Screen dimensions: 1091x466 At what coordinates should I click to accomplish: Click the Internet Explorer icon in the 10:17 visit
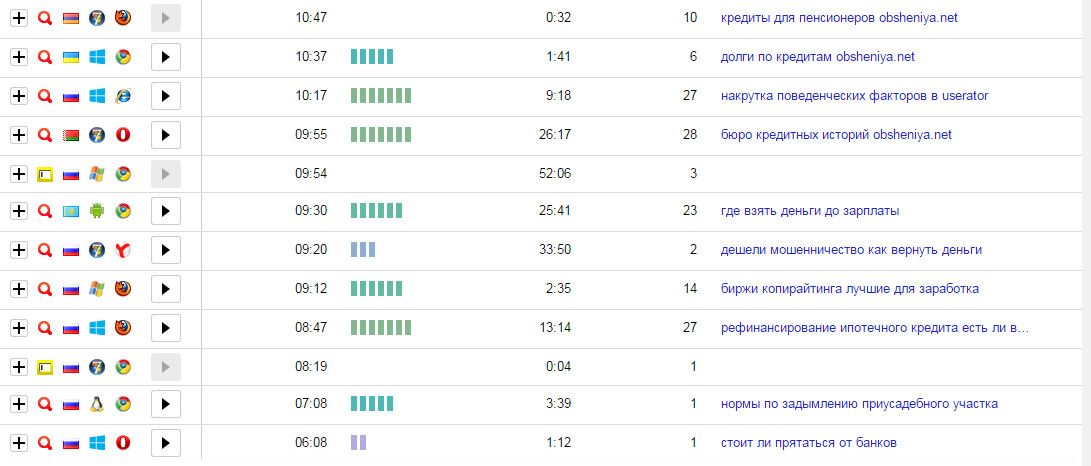[123, 96]
